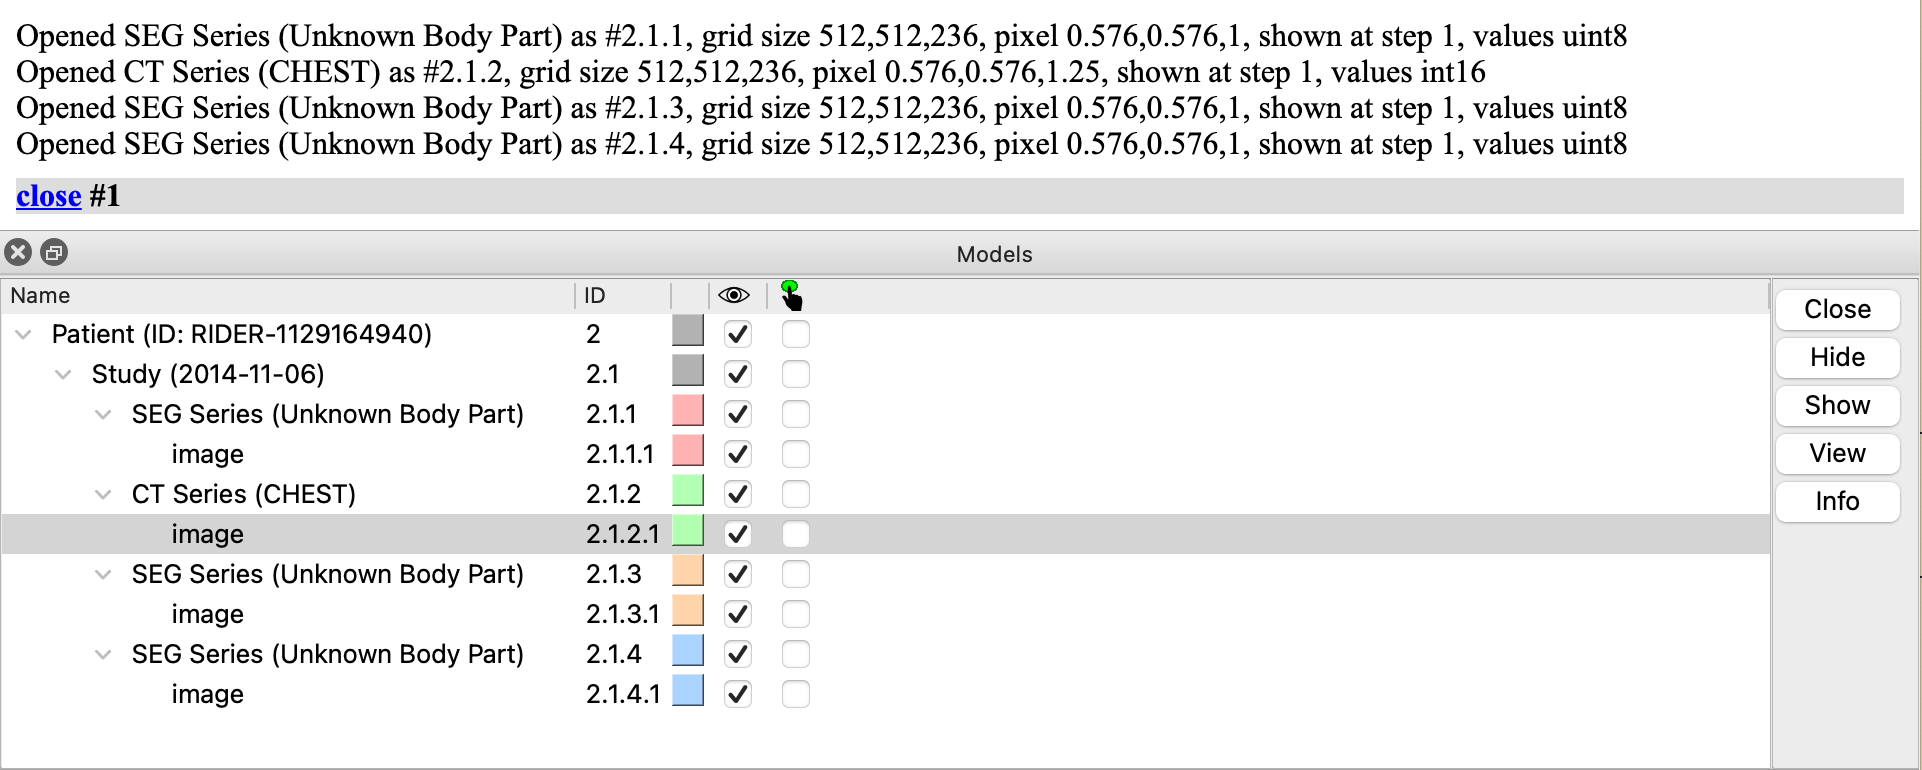This screenshot has width=1922, height=770.
Task: Enable selection checkbox for Patient model 2
Action: click(795, 334)
